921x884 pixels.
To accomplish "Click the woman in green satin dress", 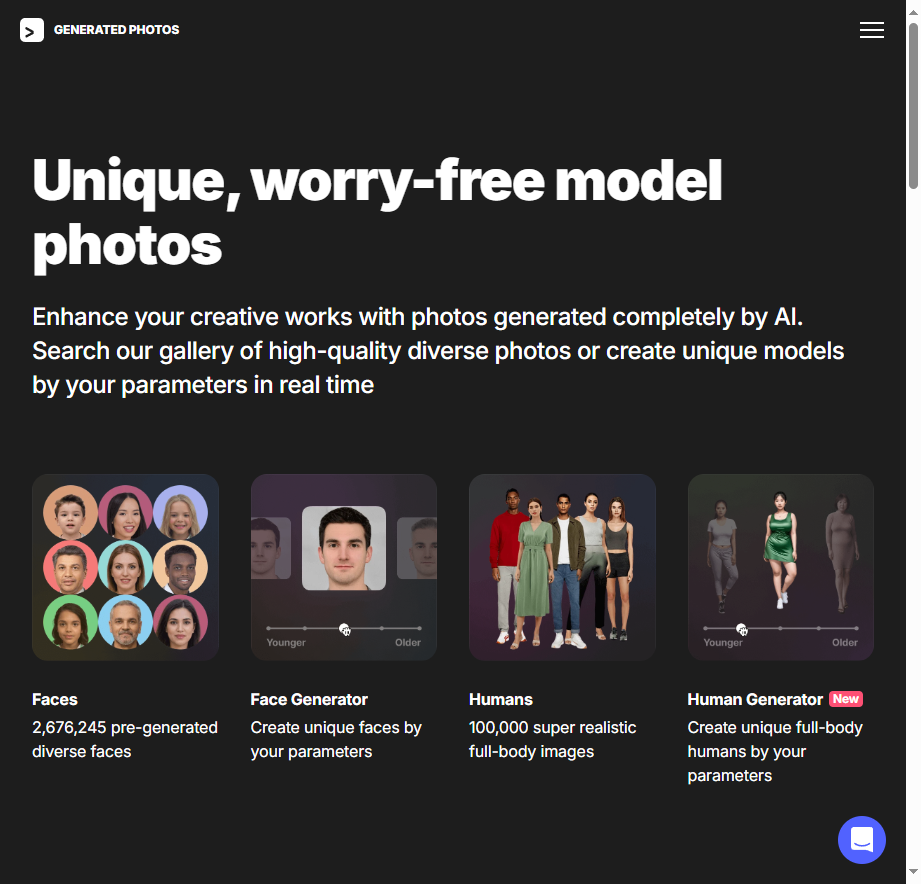I will (x=780, y=549).
